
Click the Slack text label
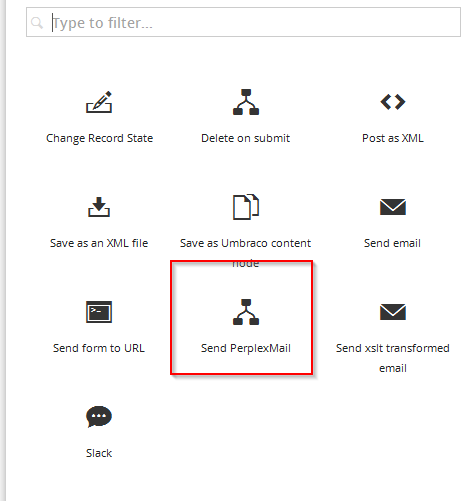(x=99, y=453)
